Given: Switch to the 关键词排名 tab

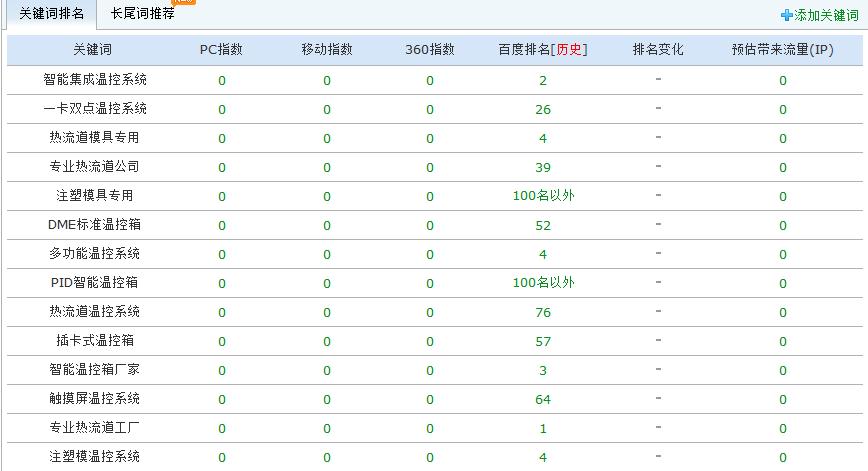Looking at the screenshot, I should tap(51, 13).
